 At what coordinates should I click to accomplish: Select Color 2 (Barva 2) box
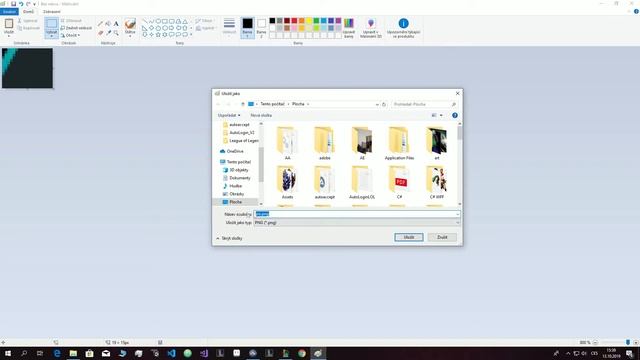click(262, 27)
